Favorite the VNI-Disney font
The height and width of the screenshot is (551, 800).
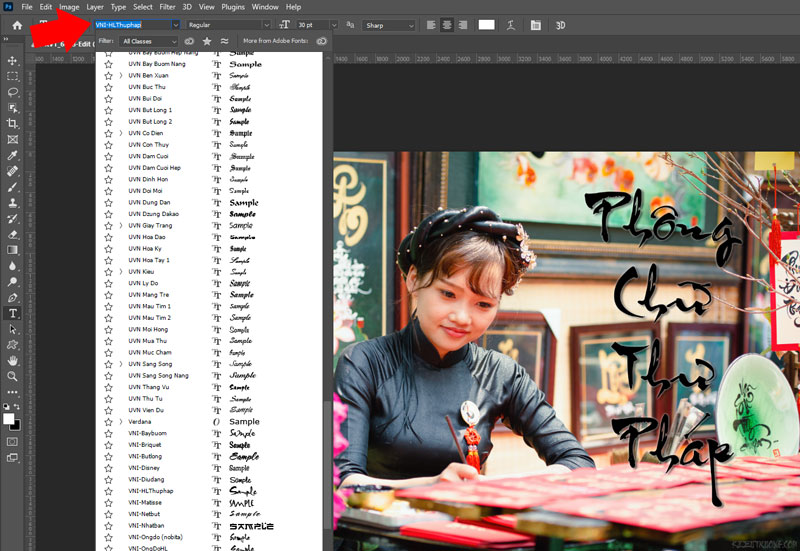pos(108,468)
